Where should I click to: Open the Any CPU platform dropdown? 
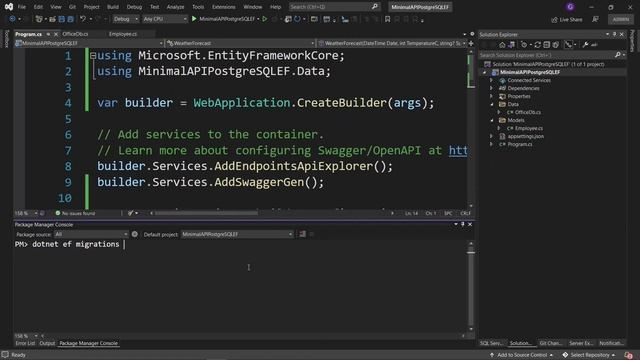pyautogui.click(x=164, y=19)
